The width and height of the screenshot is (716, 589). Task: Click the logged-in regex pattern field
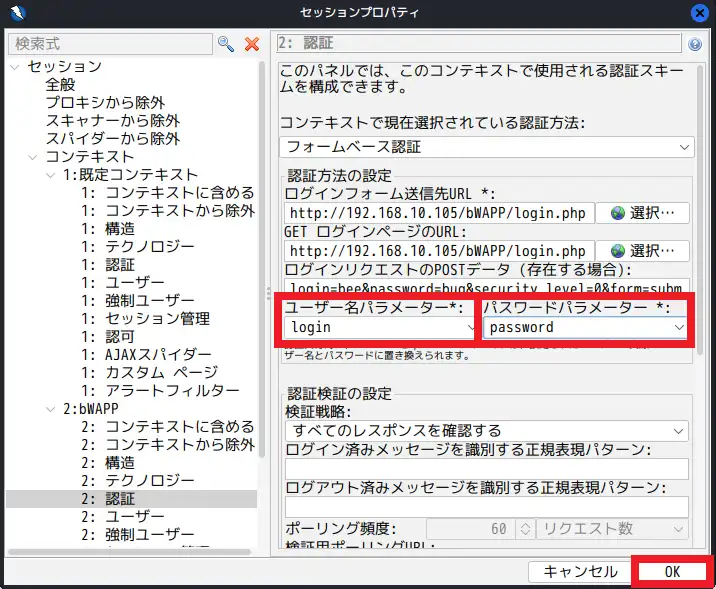tap(487, 469)
